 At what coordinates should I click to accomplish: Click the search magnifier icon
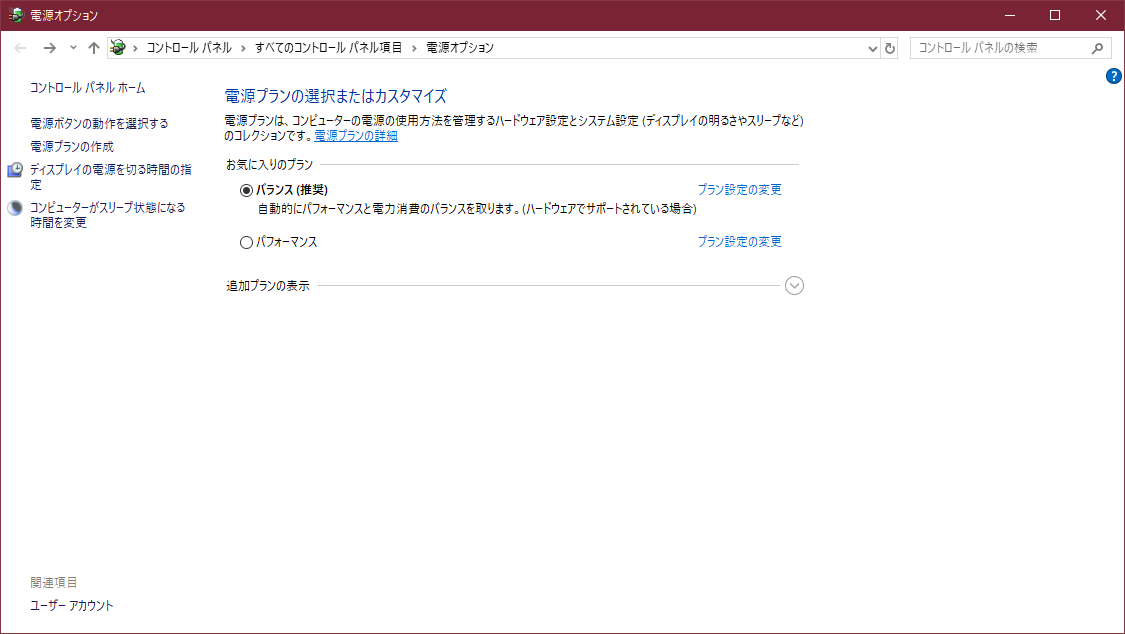[x=1097, y=48]
